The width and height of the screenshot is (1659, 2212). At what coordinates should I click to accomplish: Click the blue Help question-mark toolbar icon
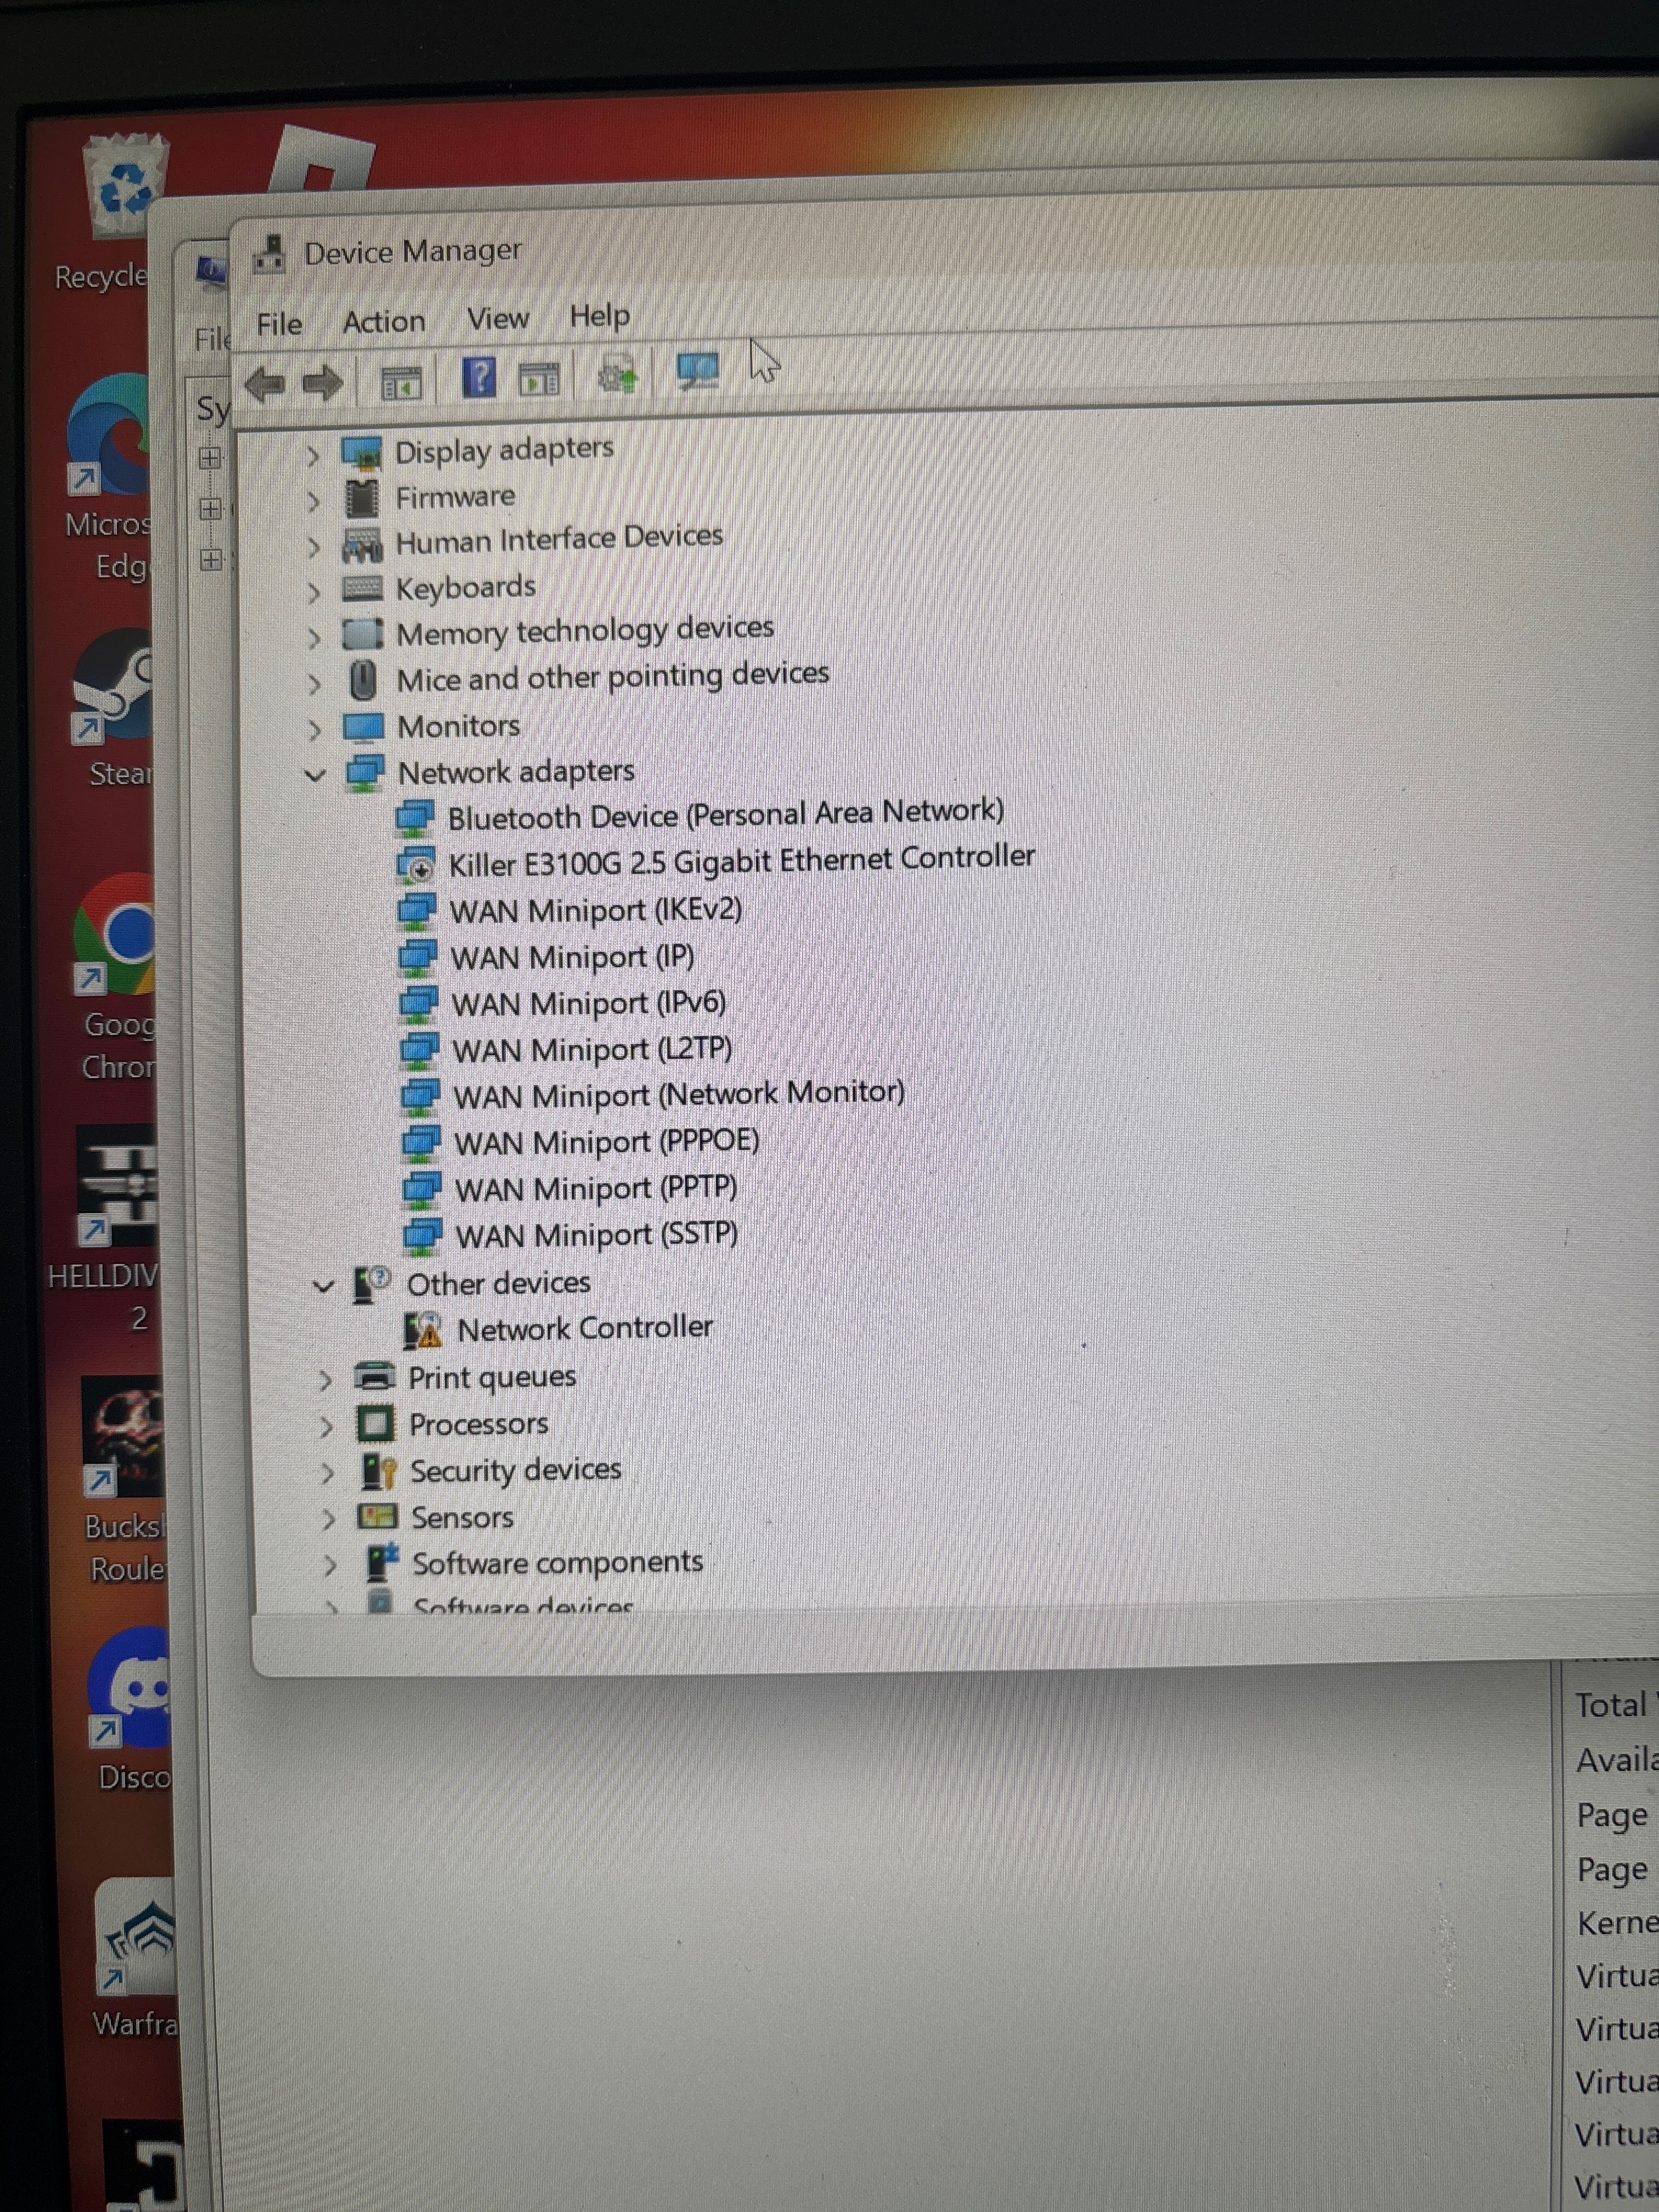point(479,379)
